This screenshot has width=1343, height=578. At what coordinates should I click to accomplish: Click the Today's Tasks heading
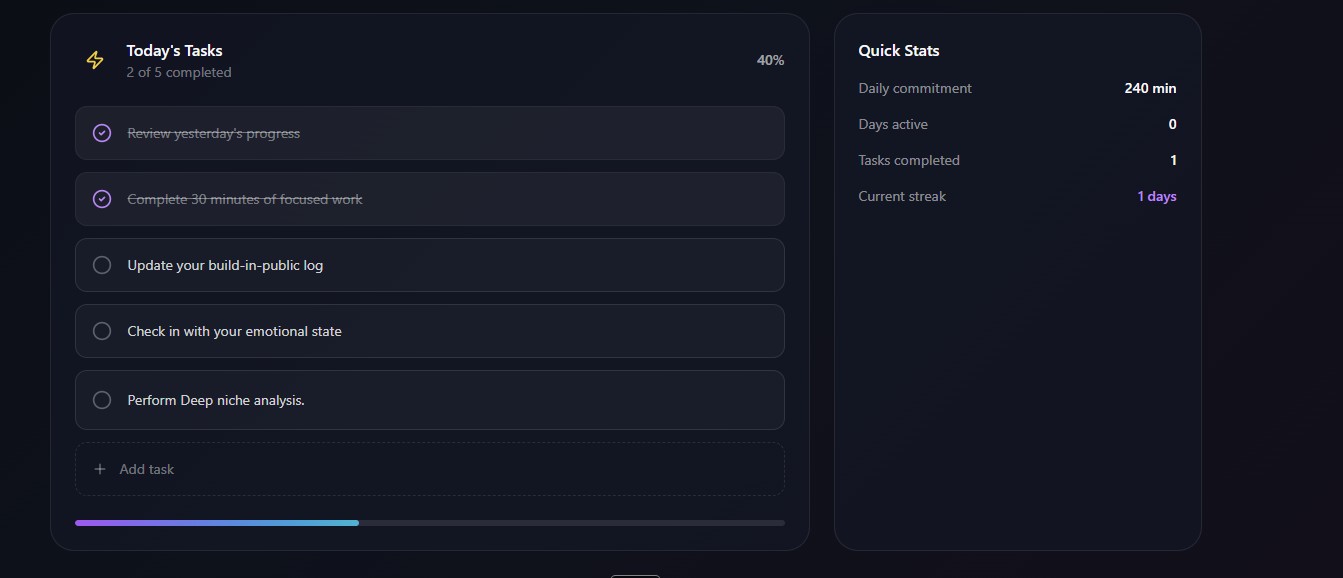(x=175, y=51)
